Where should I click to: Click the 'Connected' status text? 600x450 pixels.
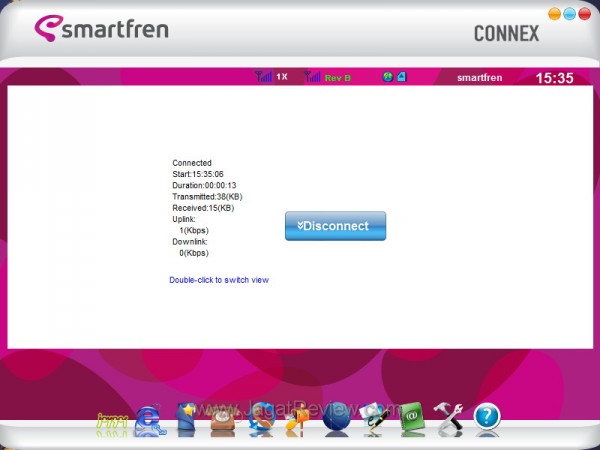point(192,163)
